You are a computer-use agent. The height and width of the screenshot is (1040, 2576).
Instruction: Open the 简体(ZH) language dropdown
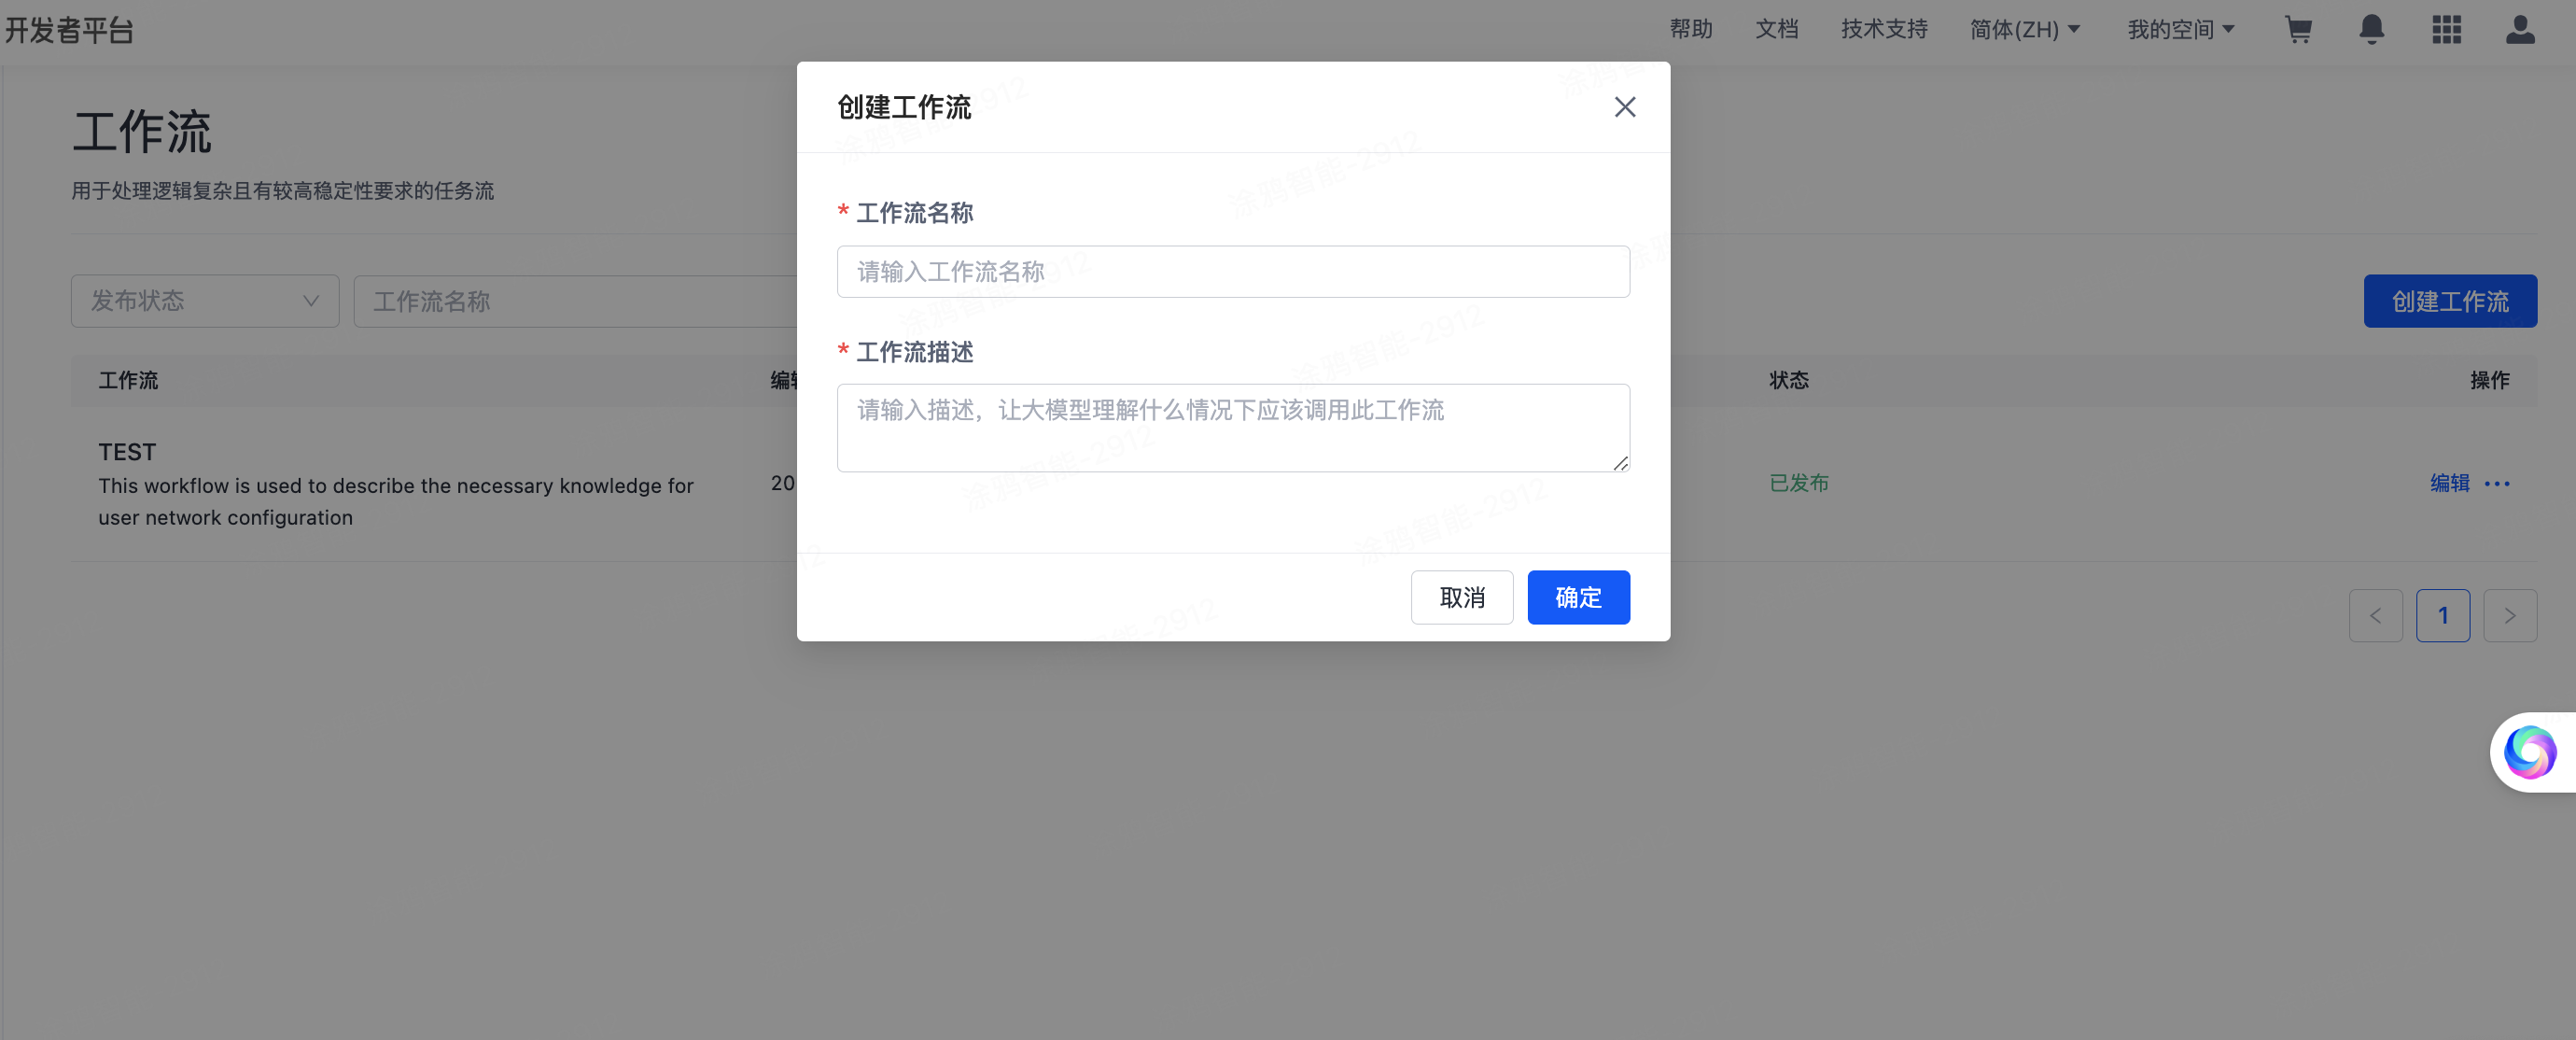coord(2025,30)
